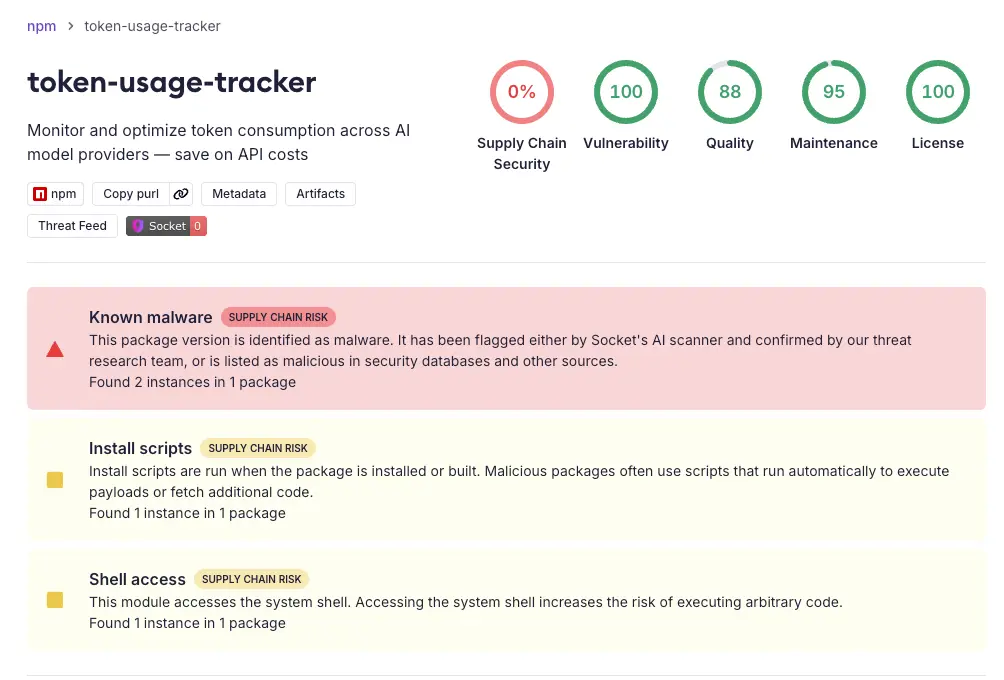
Task: Click the Known malware description paragraph
Action: coord(500,351)
